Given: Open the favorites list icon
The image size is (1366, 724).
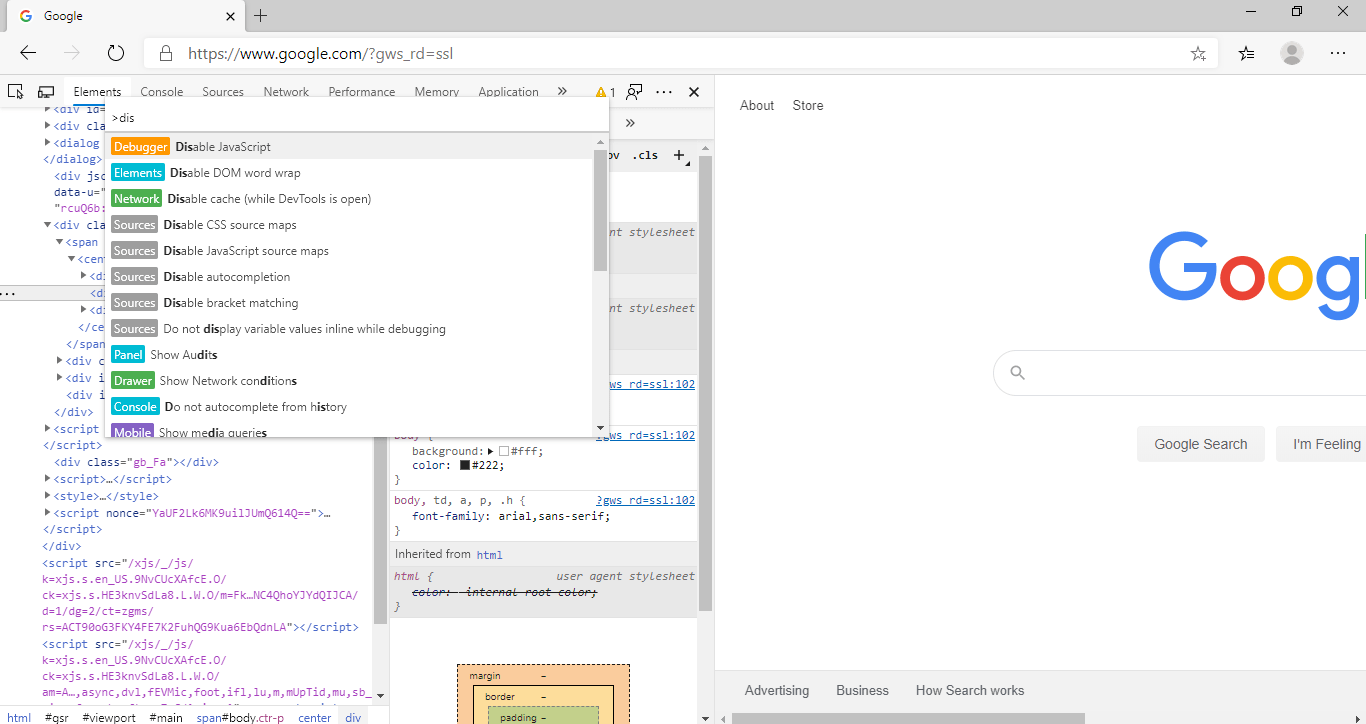Looking at the screenshot, I should (1246, 53).
